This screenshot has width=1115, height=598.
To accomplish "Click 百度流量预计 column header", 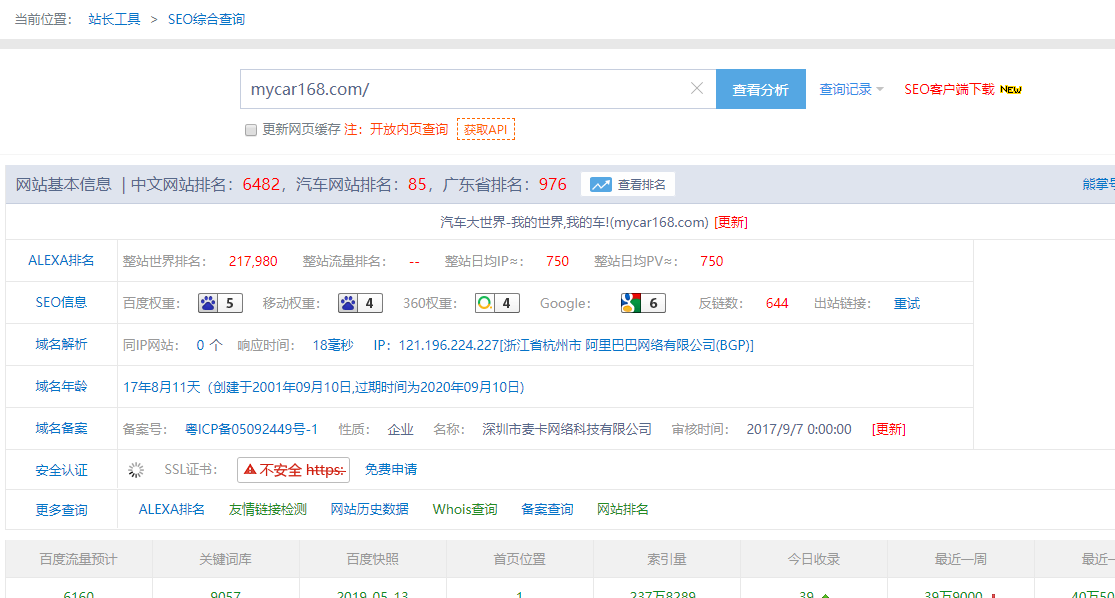I will click(78, 559).
